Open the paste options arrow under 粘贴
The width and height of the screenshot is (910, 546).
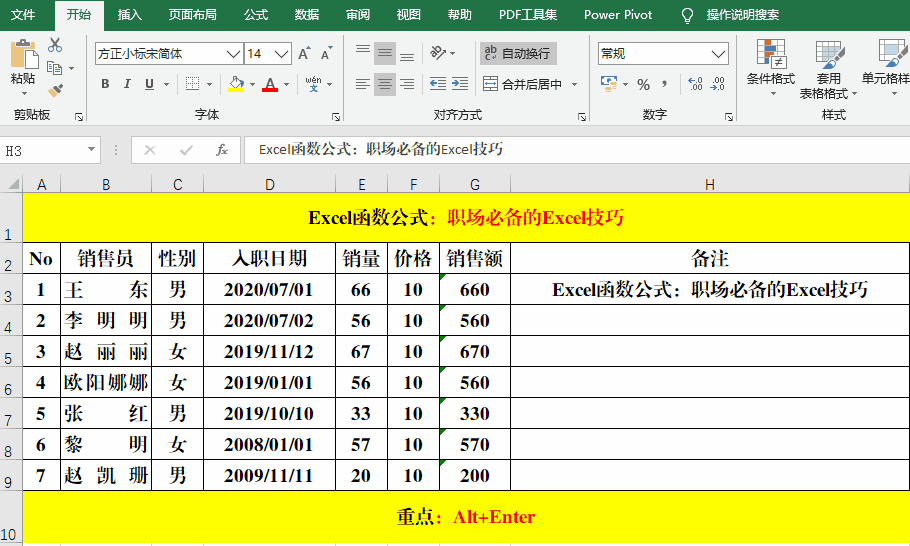tap(24, 93)
